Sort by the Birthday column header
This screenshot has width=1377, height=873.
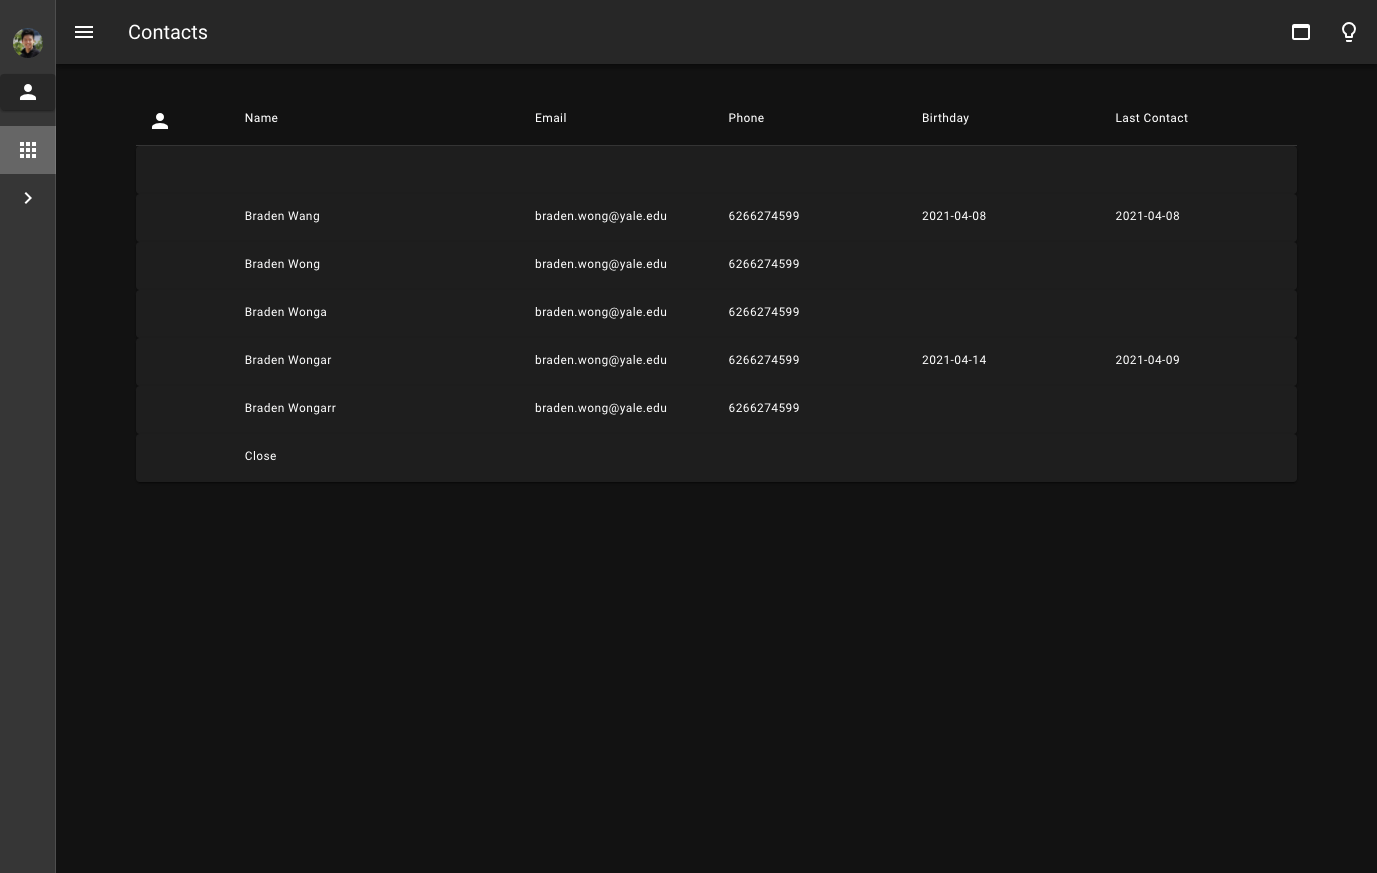[945, 118]
